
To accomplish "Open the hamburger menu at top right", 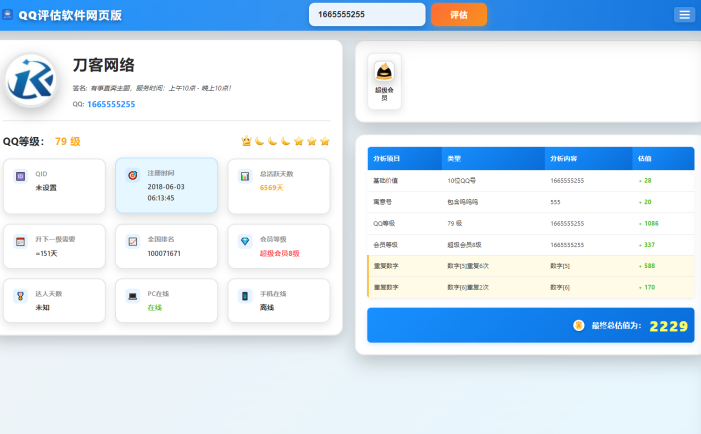I will (684, 15).
